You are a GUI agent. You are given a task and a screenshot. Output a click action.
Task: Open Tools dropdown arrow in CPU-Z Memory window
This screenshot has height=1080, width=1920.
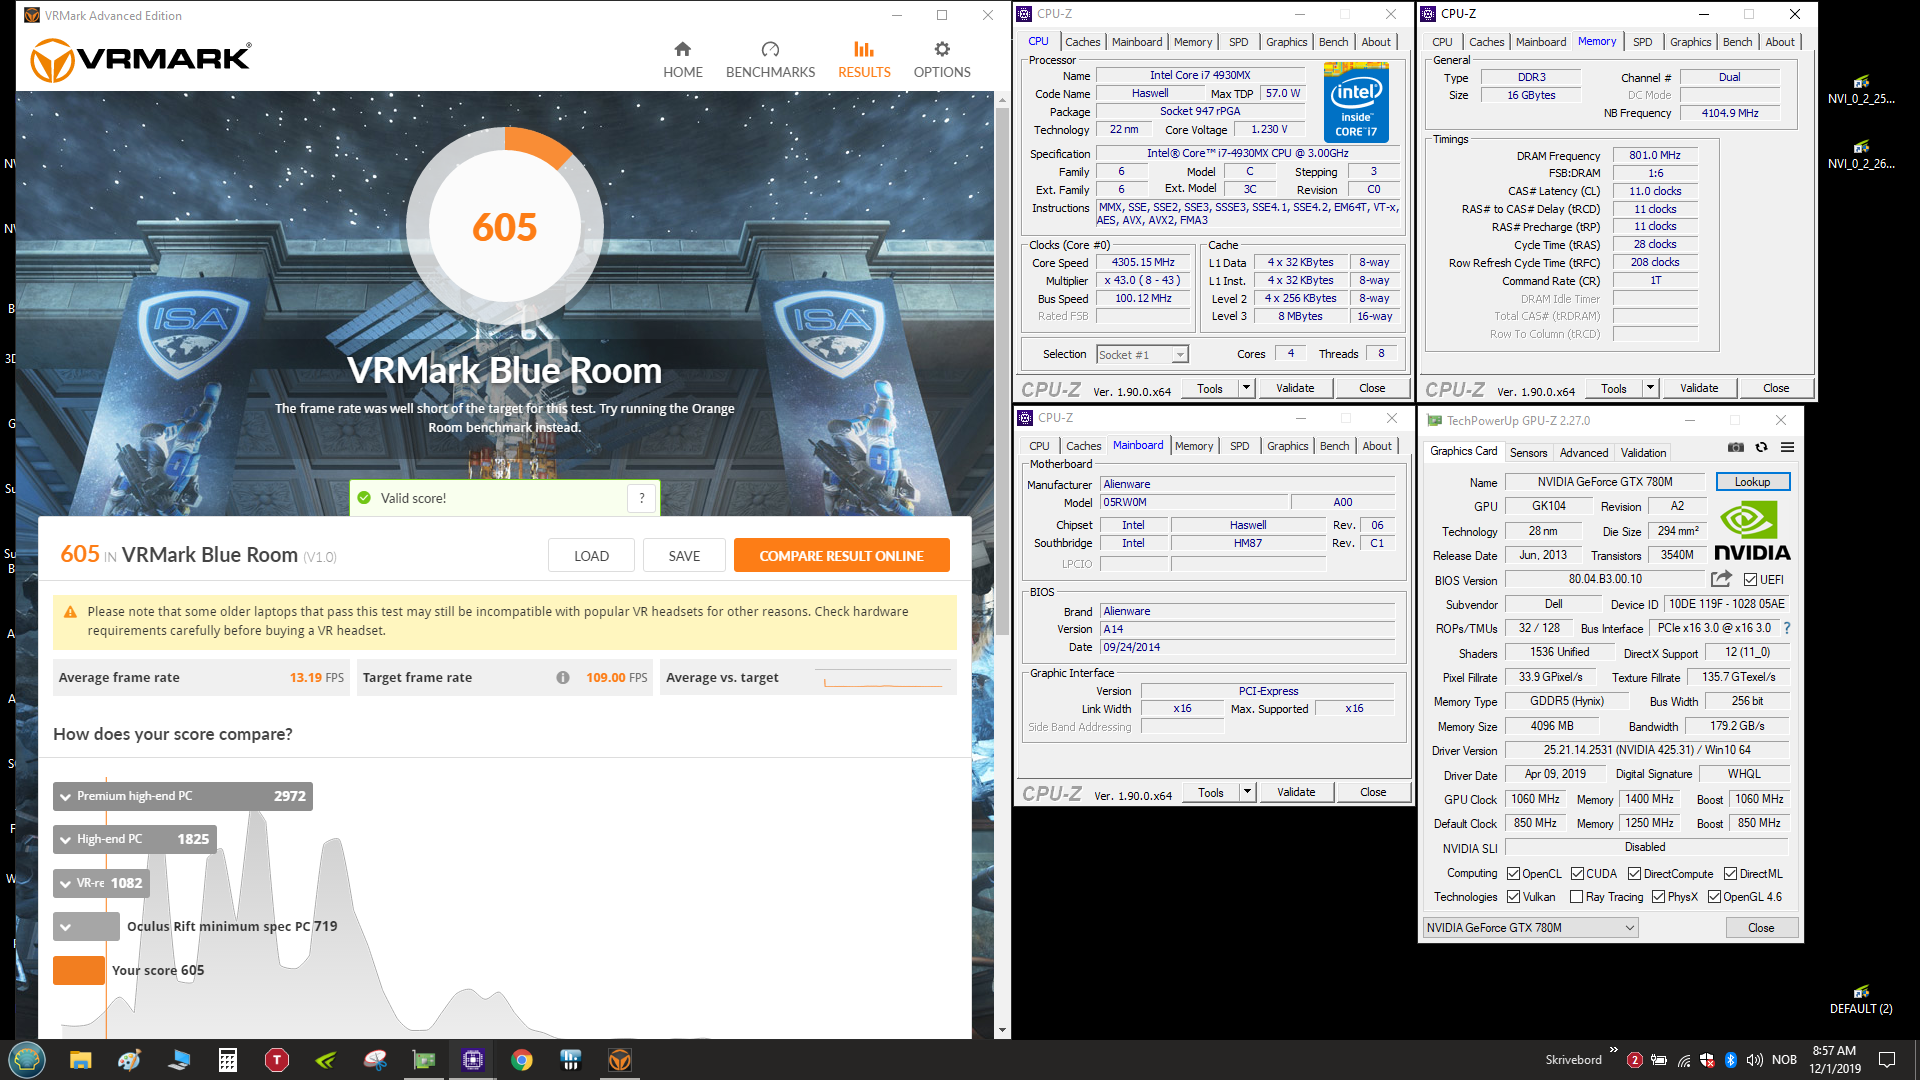pos(1650,388)
